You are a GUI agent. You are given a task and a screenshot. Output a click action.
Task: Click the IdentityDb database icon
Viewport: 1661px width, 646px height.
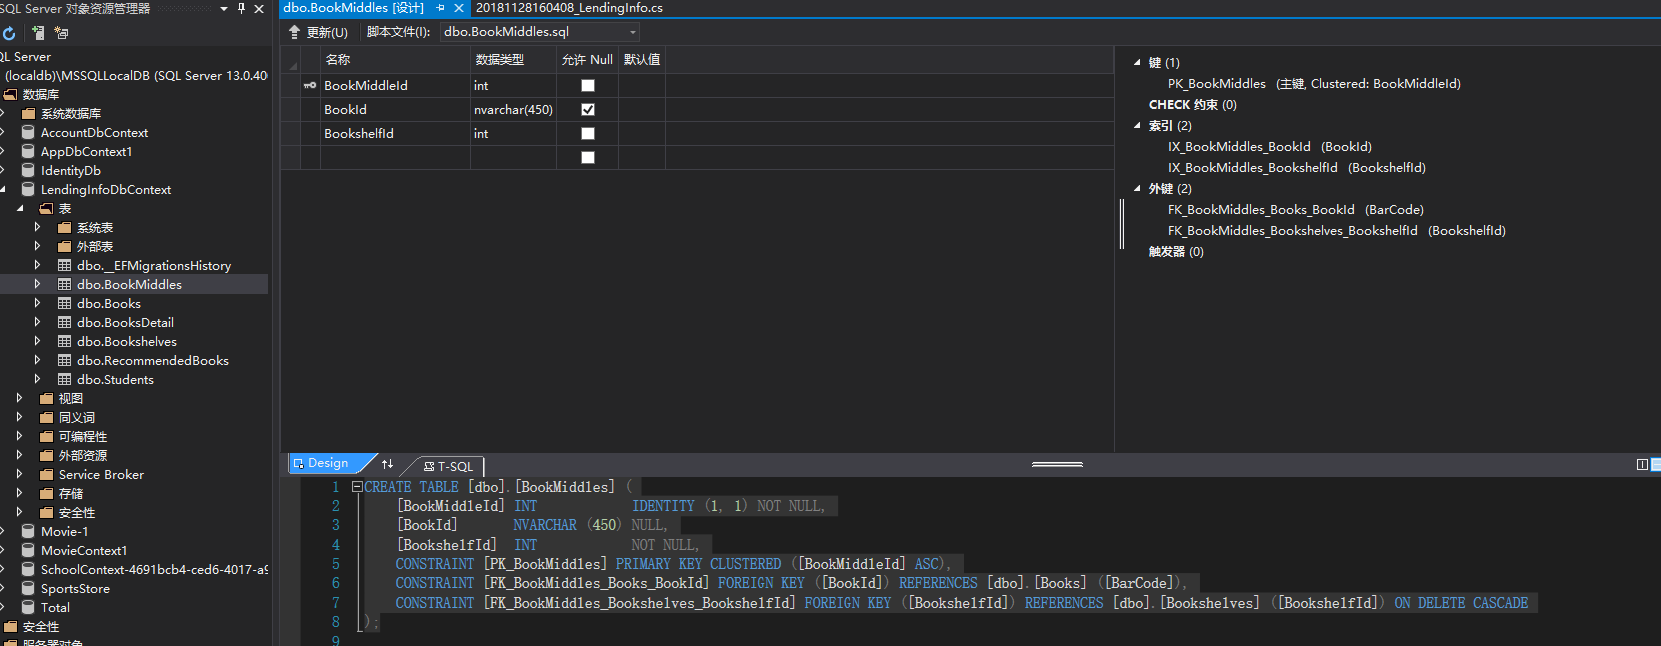coord(29,170)
